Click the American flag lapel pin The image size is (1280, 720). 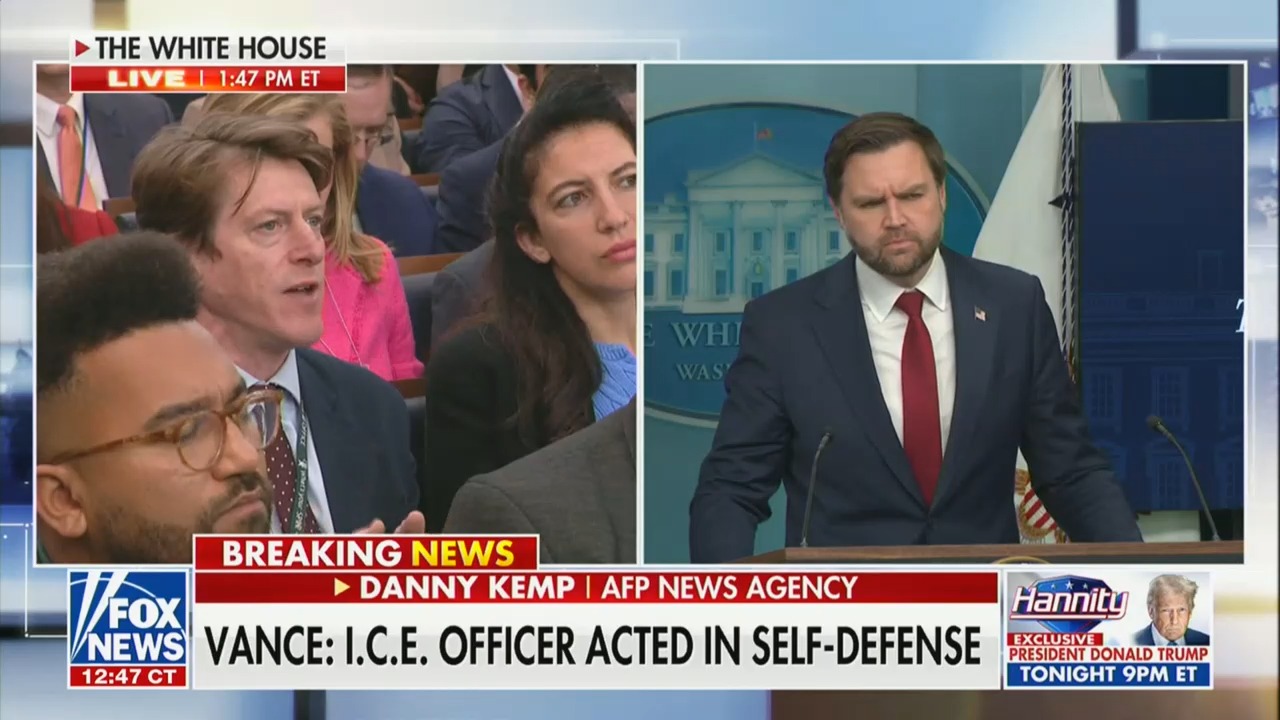979,314
